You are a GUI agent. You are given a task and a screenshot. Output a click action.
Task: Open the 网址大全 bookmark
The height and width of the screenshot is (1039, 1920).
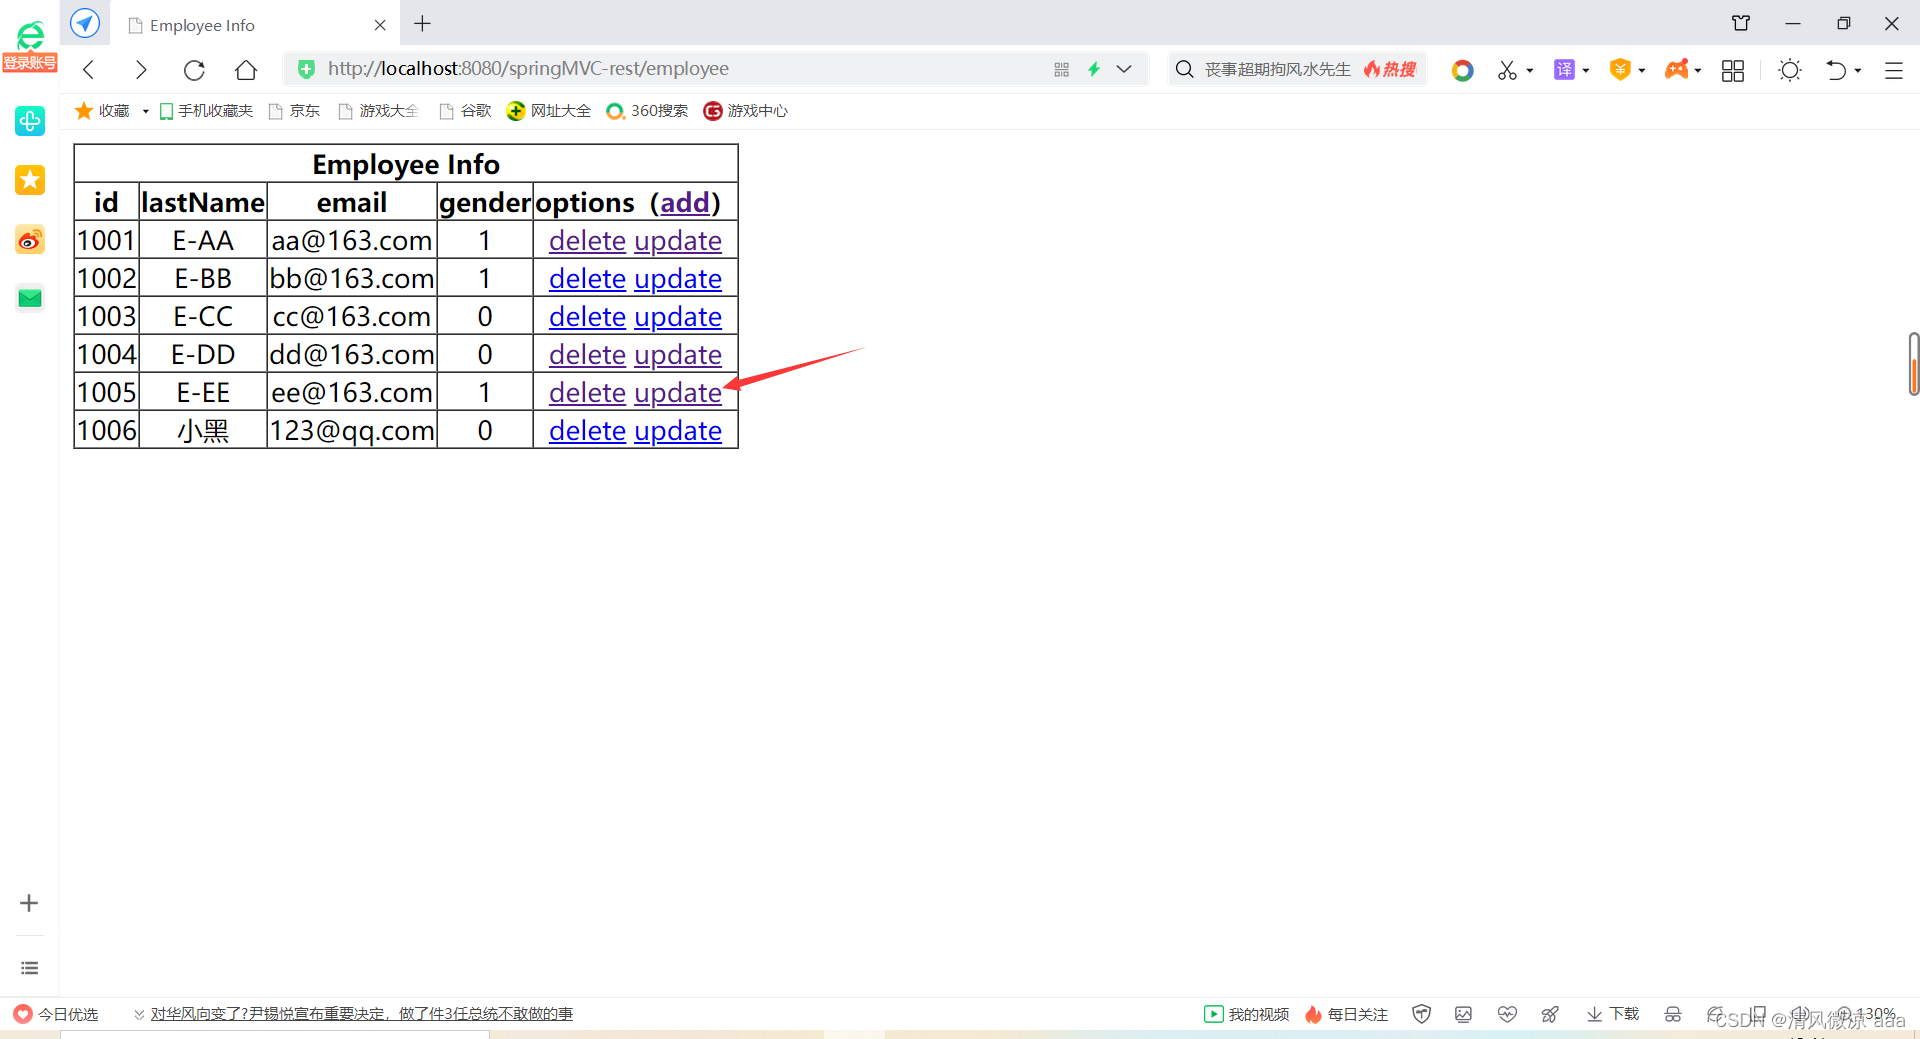(x=549, y=111)
